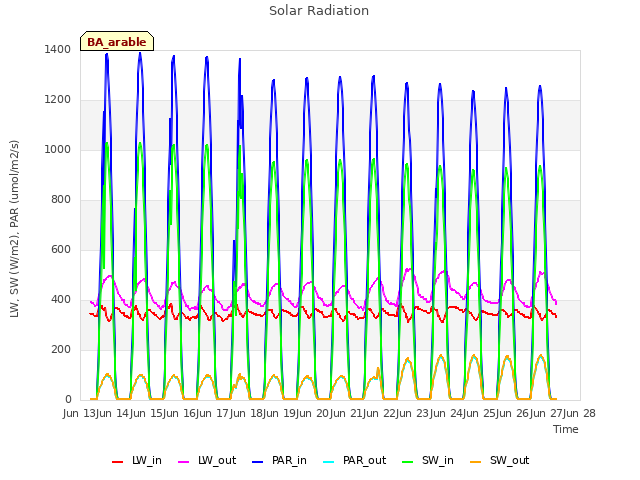Click the PAR_in blue legend swatch
640x480 pixels.
(258, 462)
